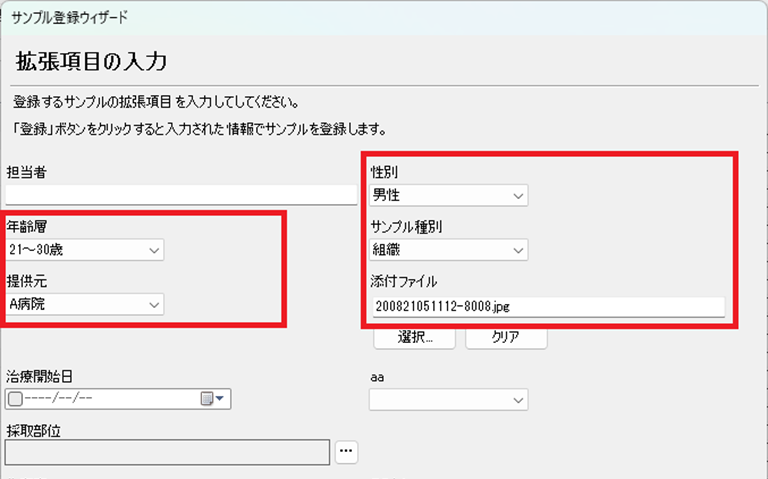Click the 添付ファイル filename field

[546, 305]
